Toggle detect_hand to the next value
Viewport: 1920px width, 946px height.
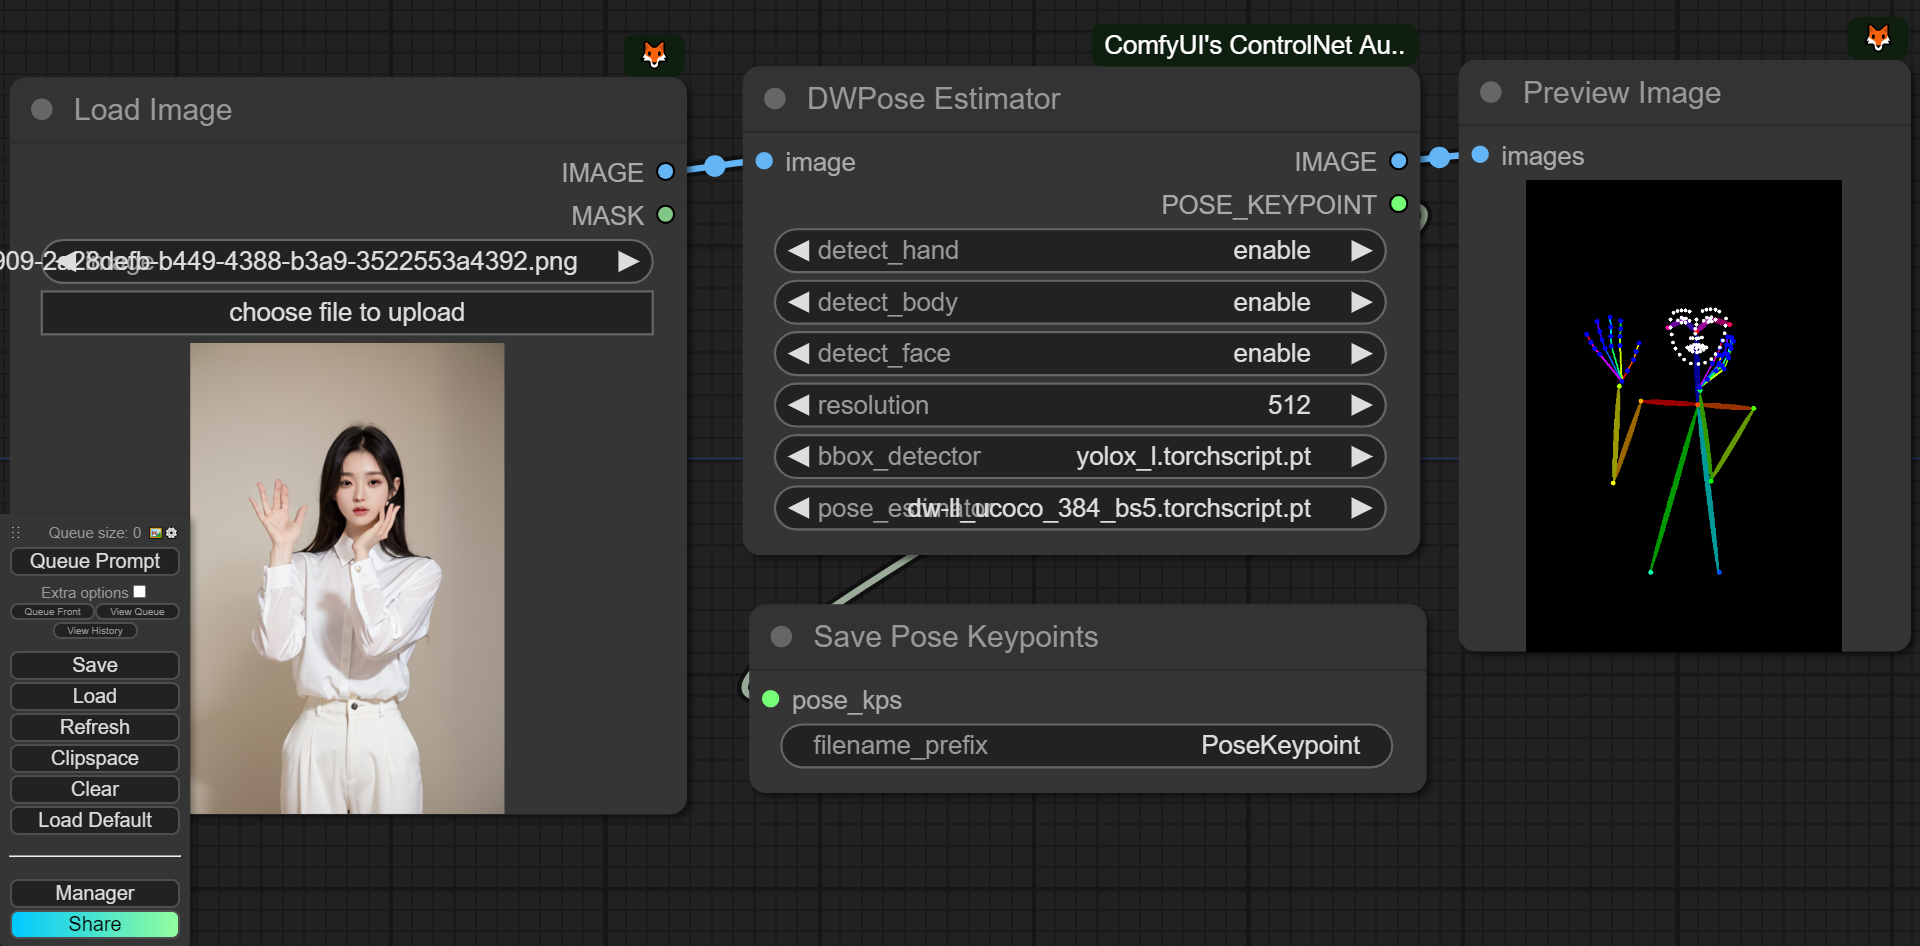point(1360,251)
